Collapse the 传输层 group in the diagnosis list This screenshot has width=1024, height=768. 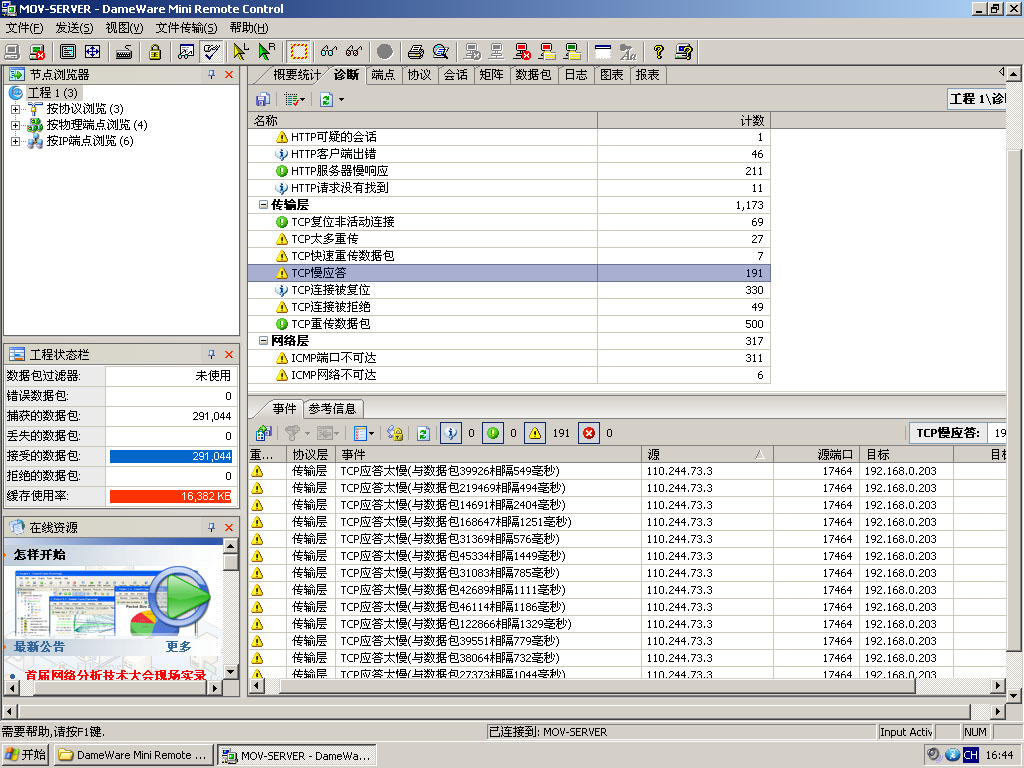coord(263,204)
